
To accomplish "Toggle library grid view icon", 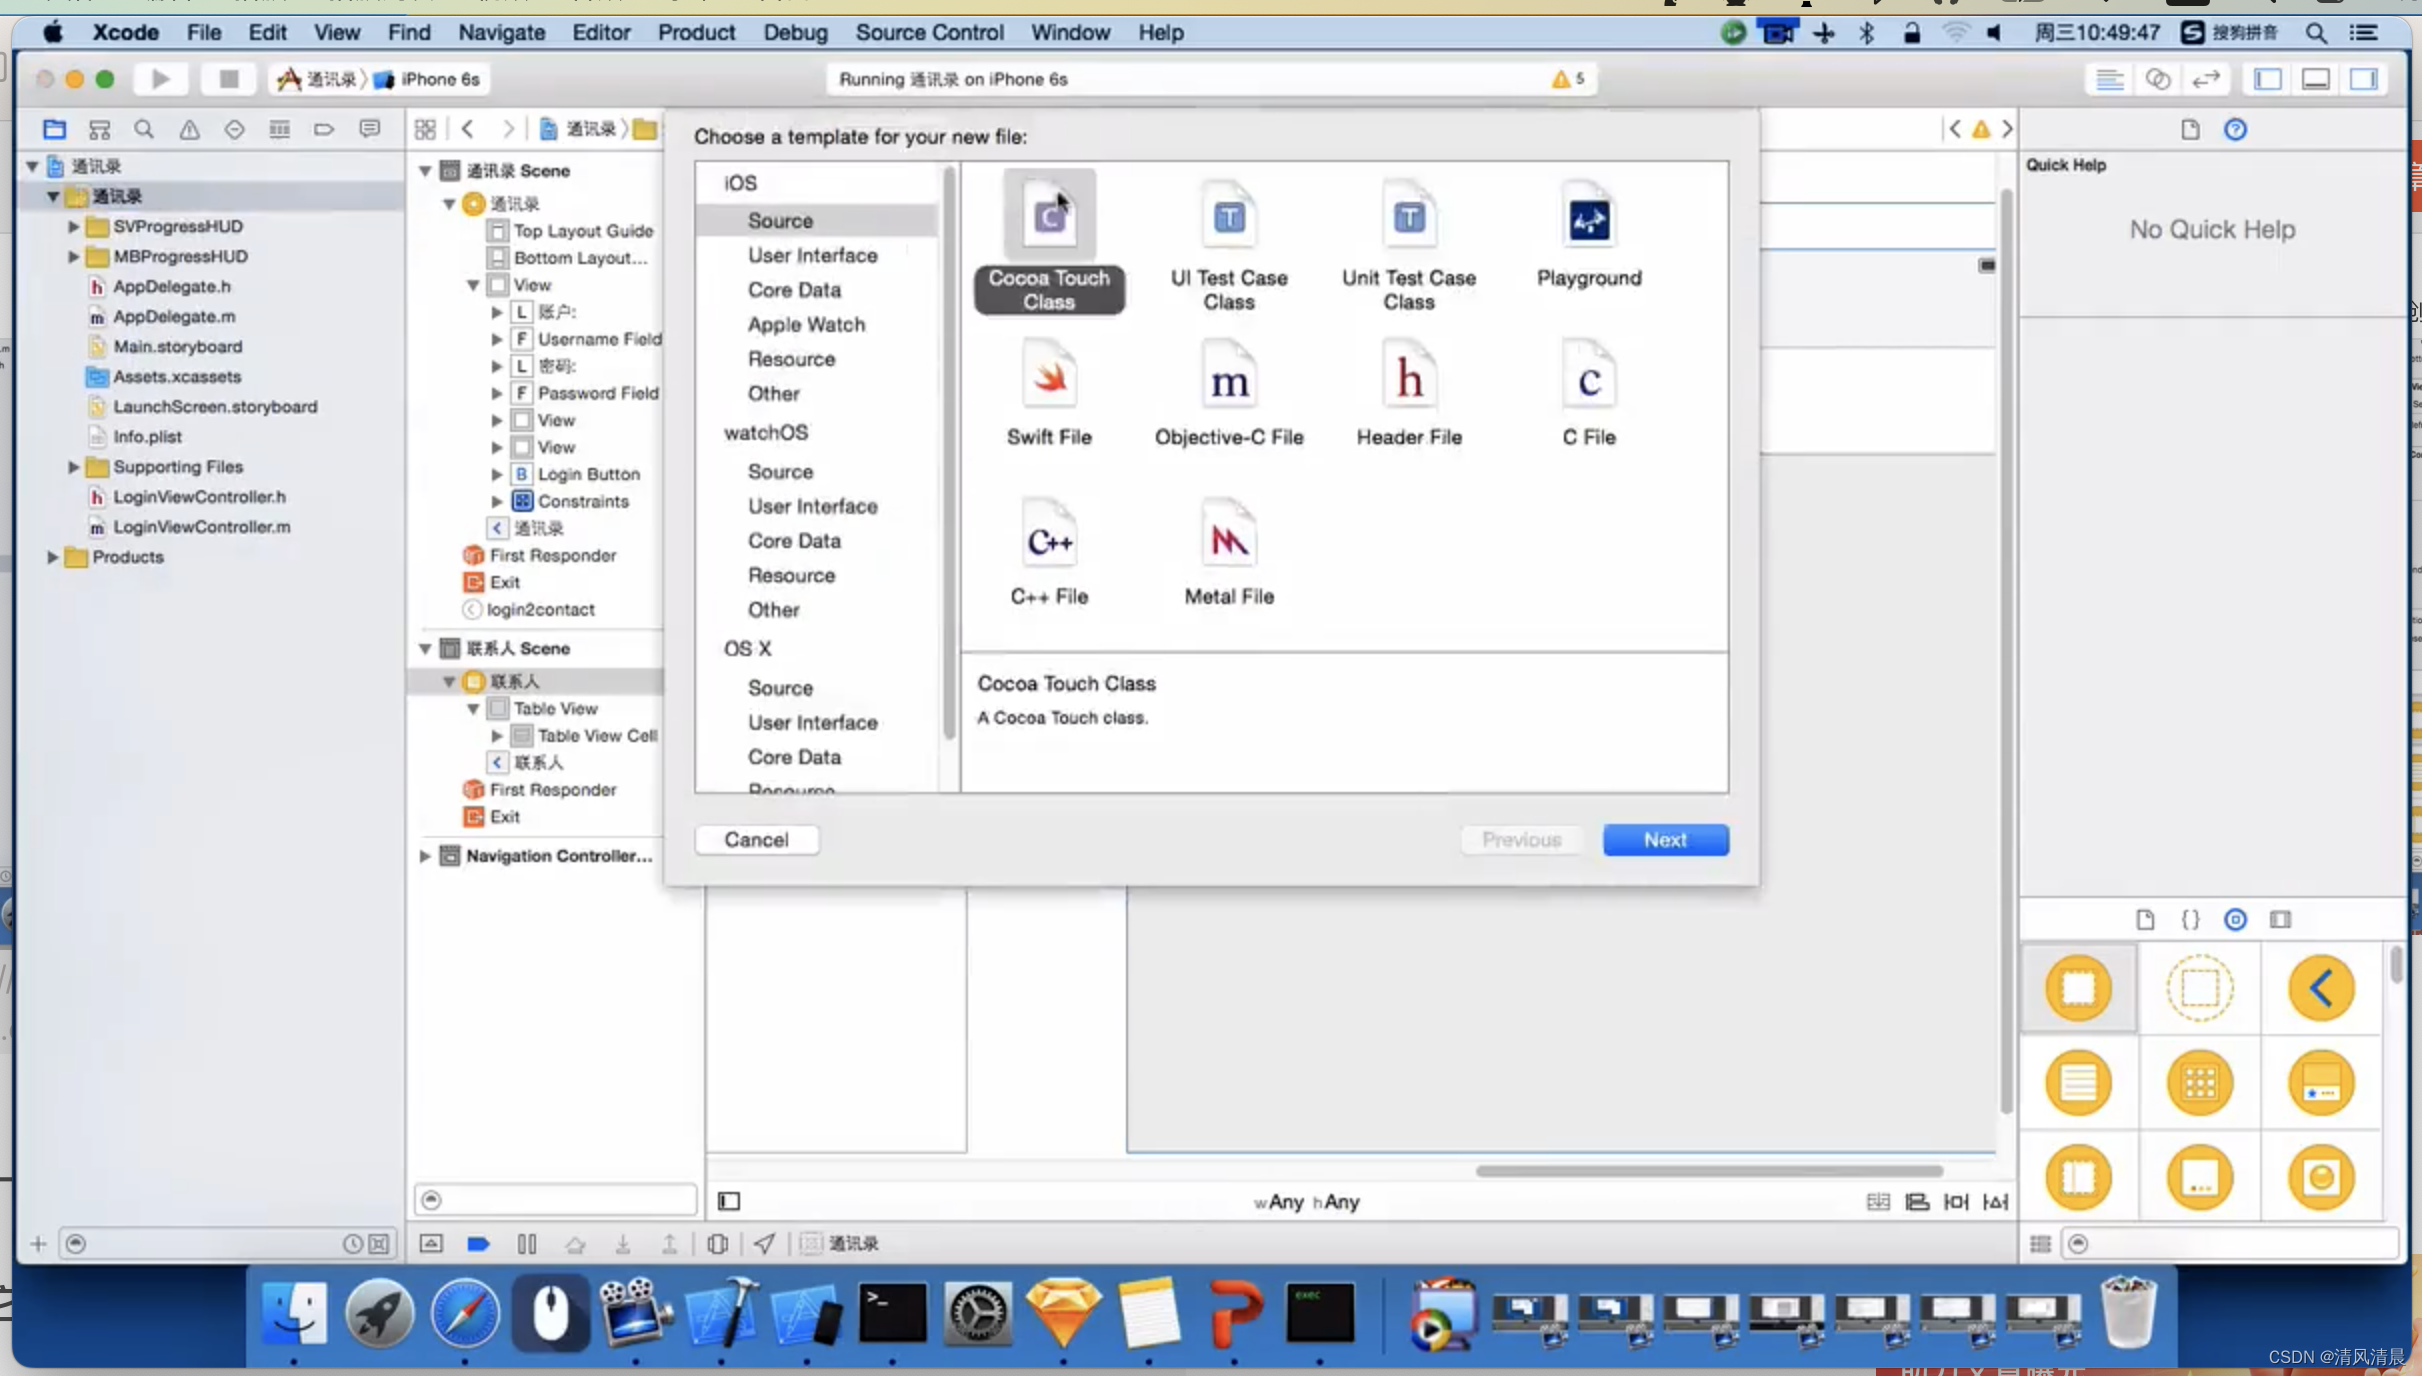I will (2040, 1244).
